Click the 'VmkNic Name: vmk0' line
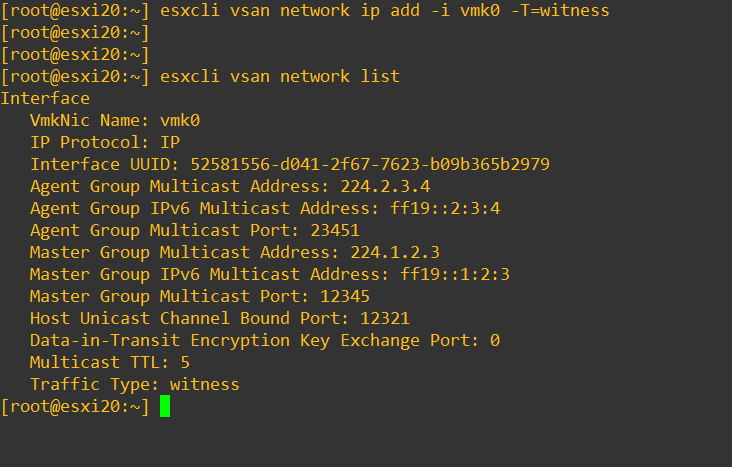732x467 pixels. 115,120
